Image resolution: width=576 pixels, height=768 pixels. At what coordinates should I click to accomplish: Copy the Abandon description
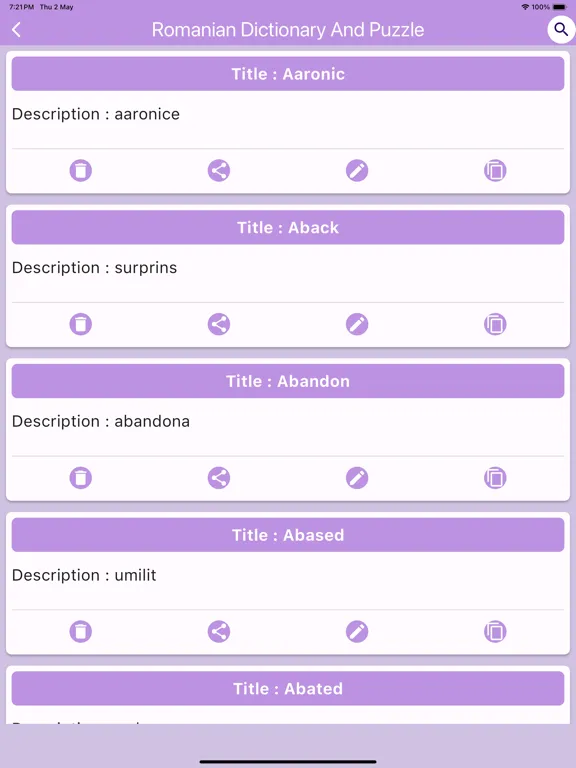pyautogui.click(x=495, y=478)
